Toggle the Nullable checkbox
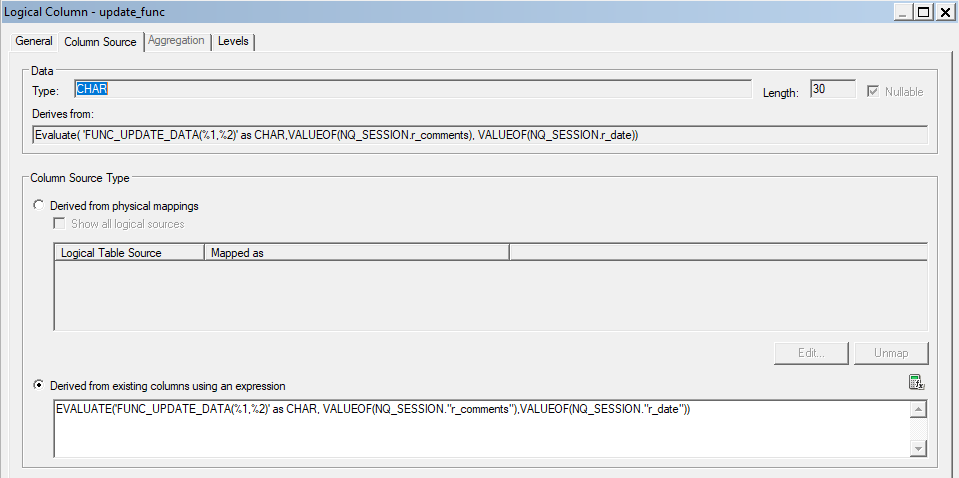 click(872, 92)
